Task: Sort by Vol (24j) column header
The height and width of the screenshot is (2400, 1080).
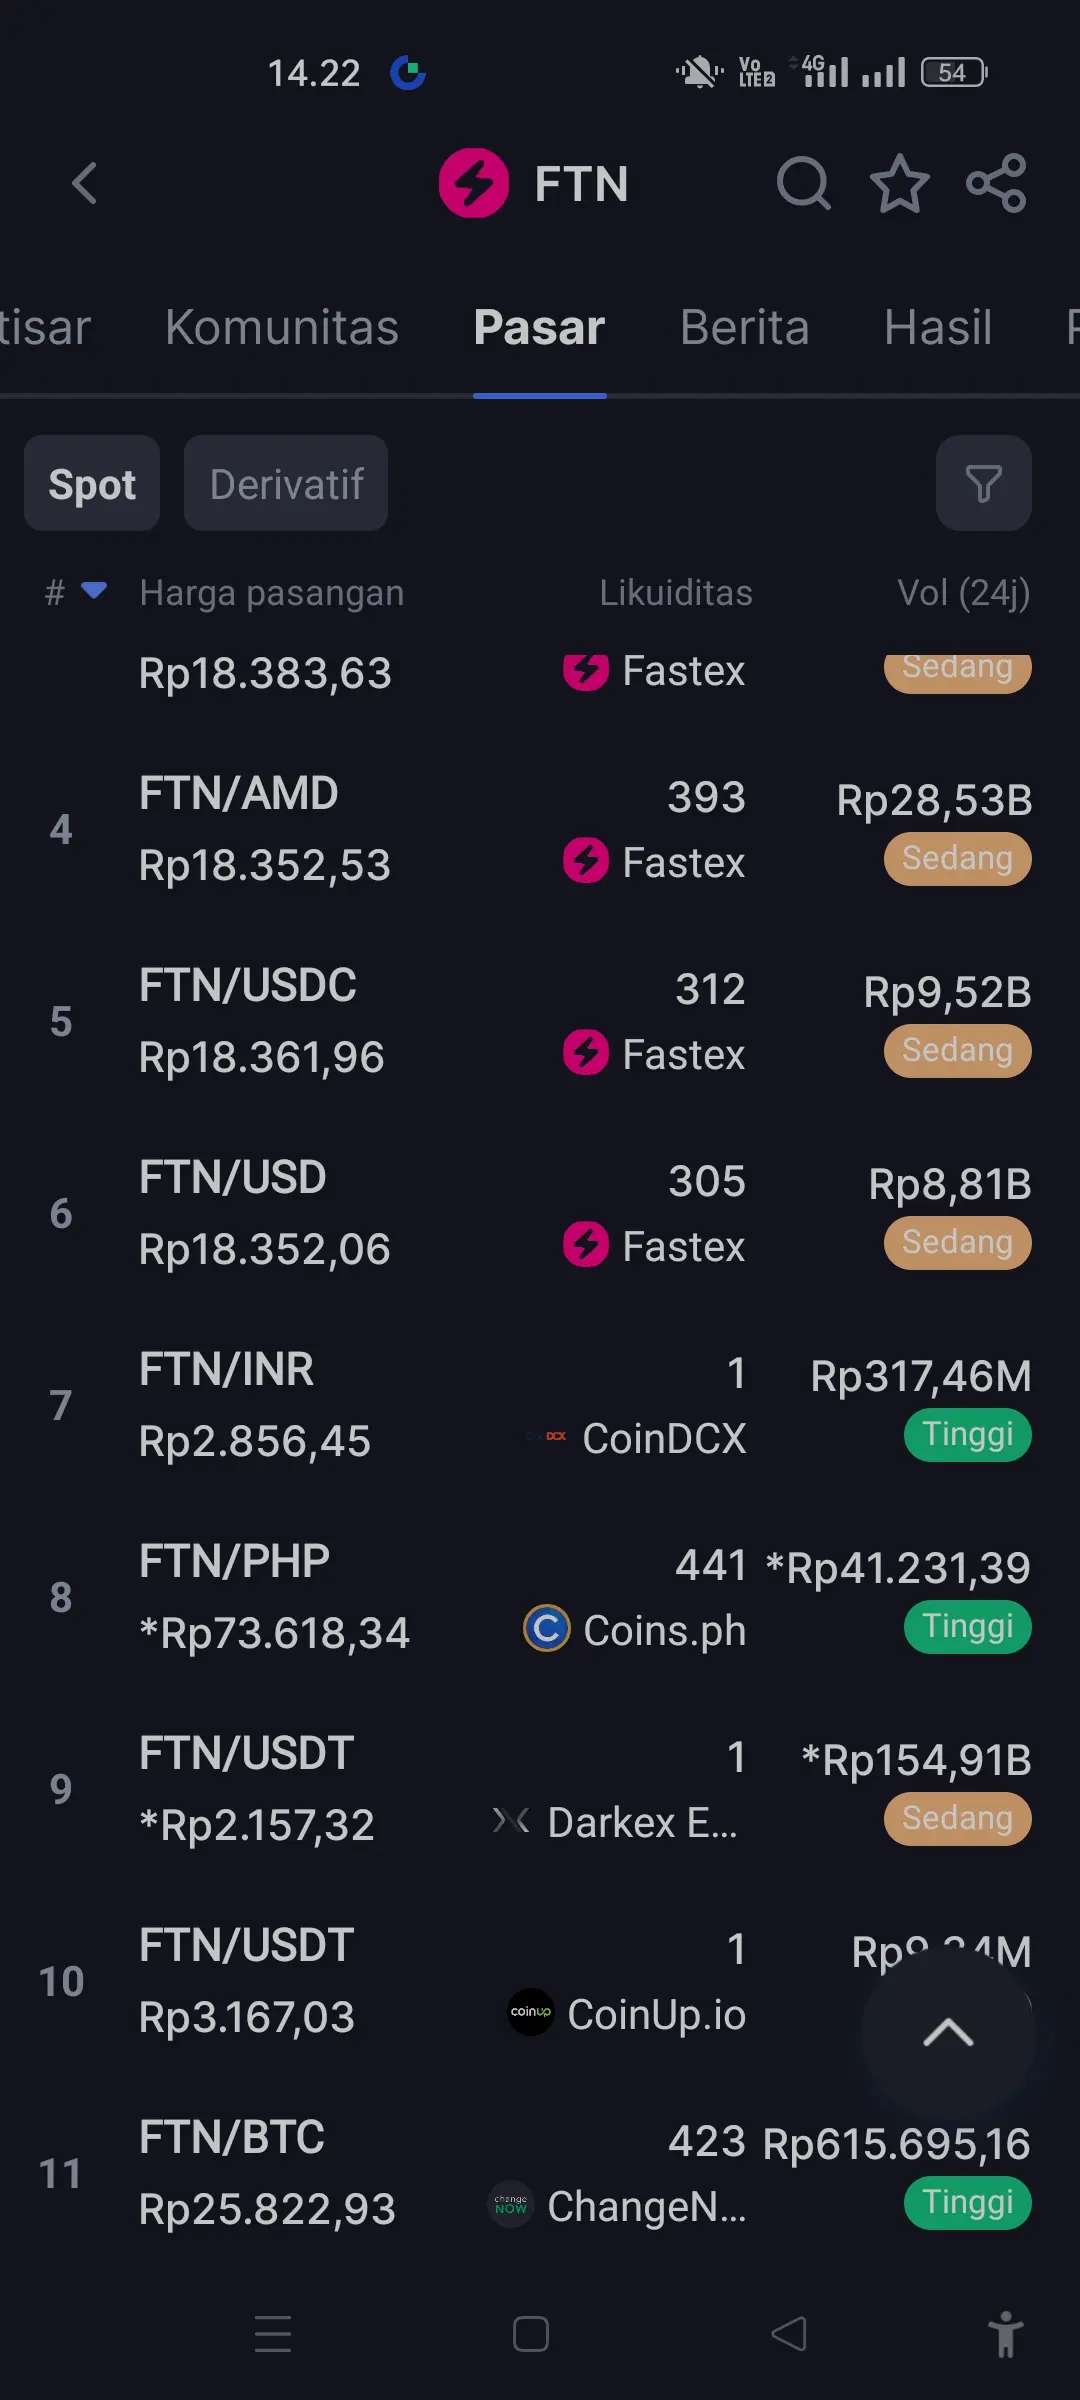Action: tap(964, 592)
